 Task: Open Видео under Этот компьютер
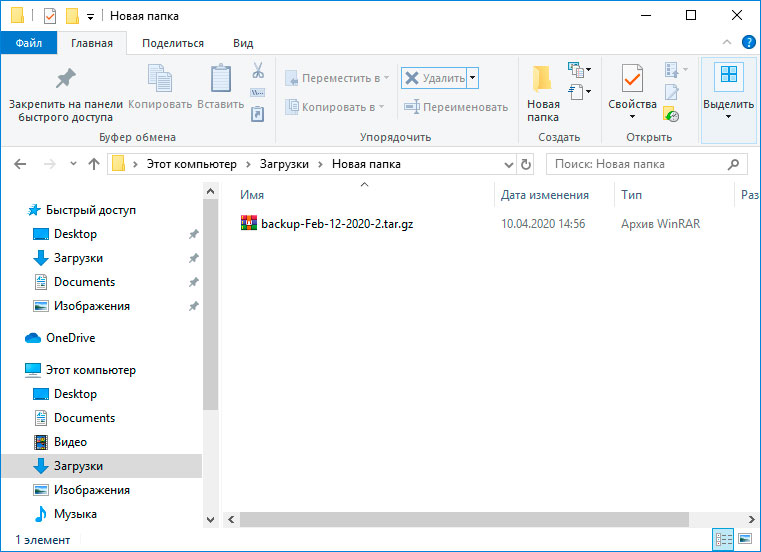[70, 442]
